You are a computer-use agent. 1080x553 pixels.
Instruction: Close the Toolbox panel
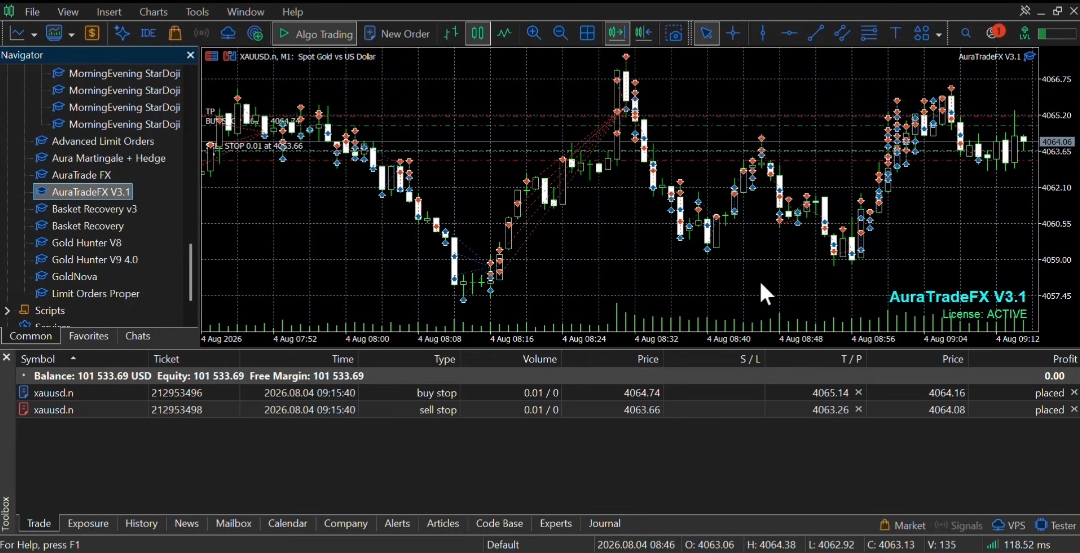click(x=6, y=358)
